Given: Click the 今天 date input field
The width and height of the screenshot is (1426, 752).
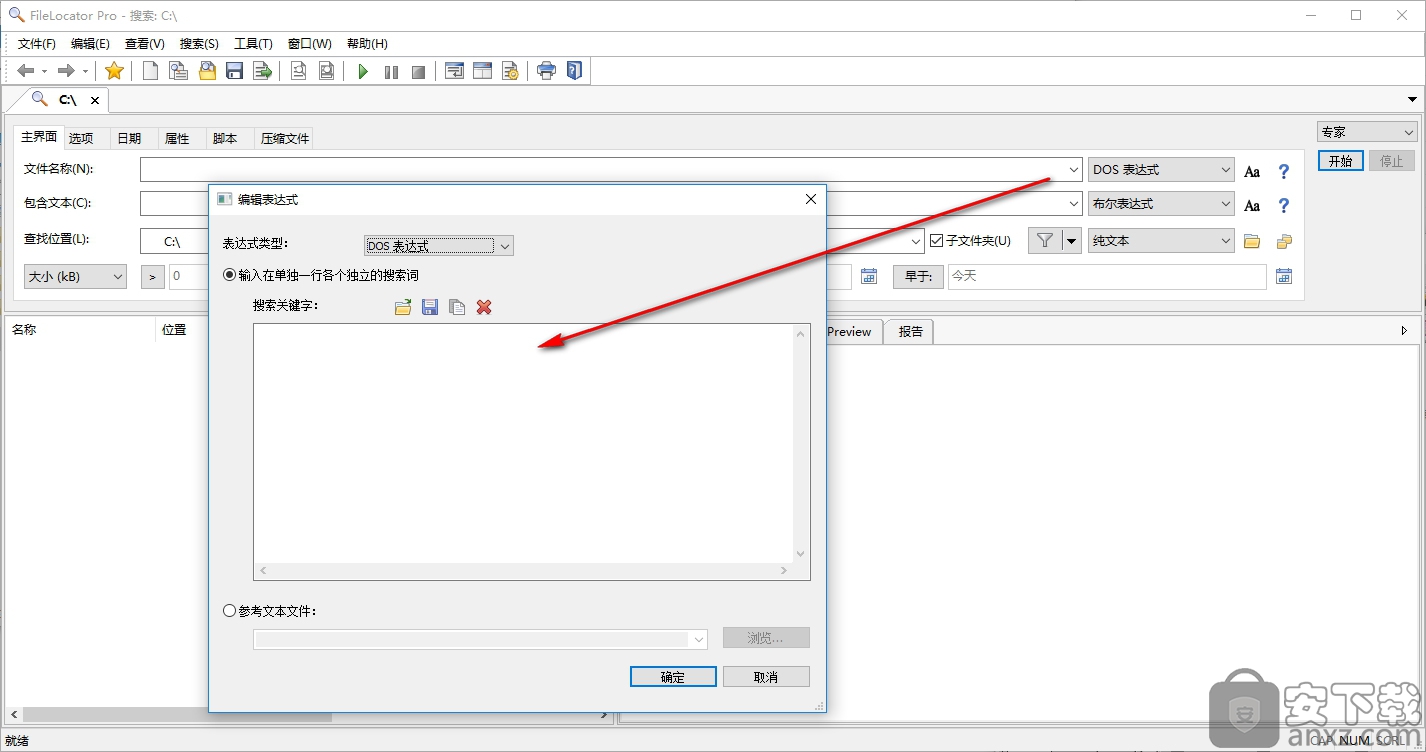Looking at the screenshot, I should pos(1106,276).
